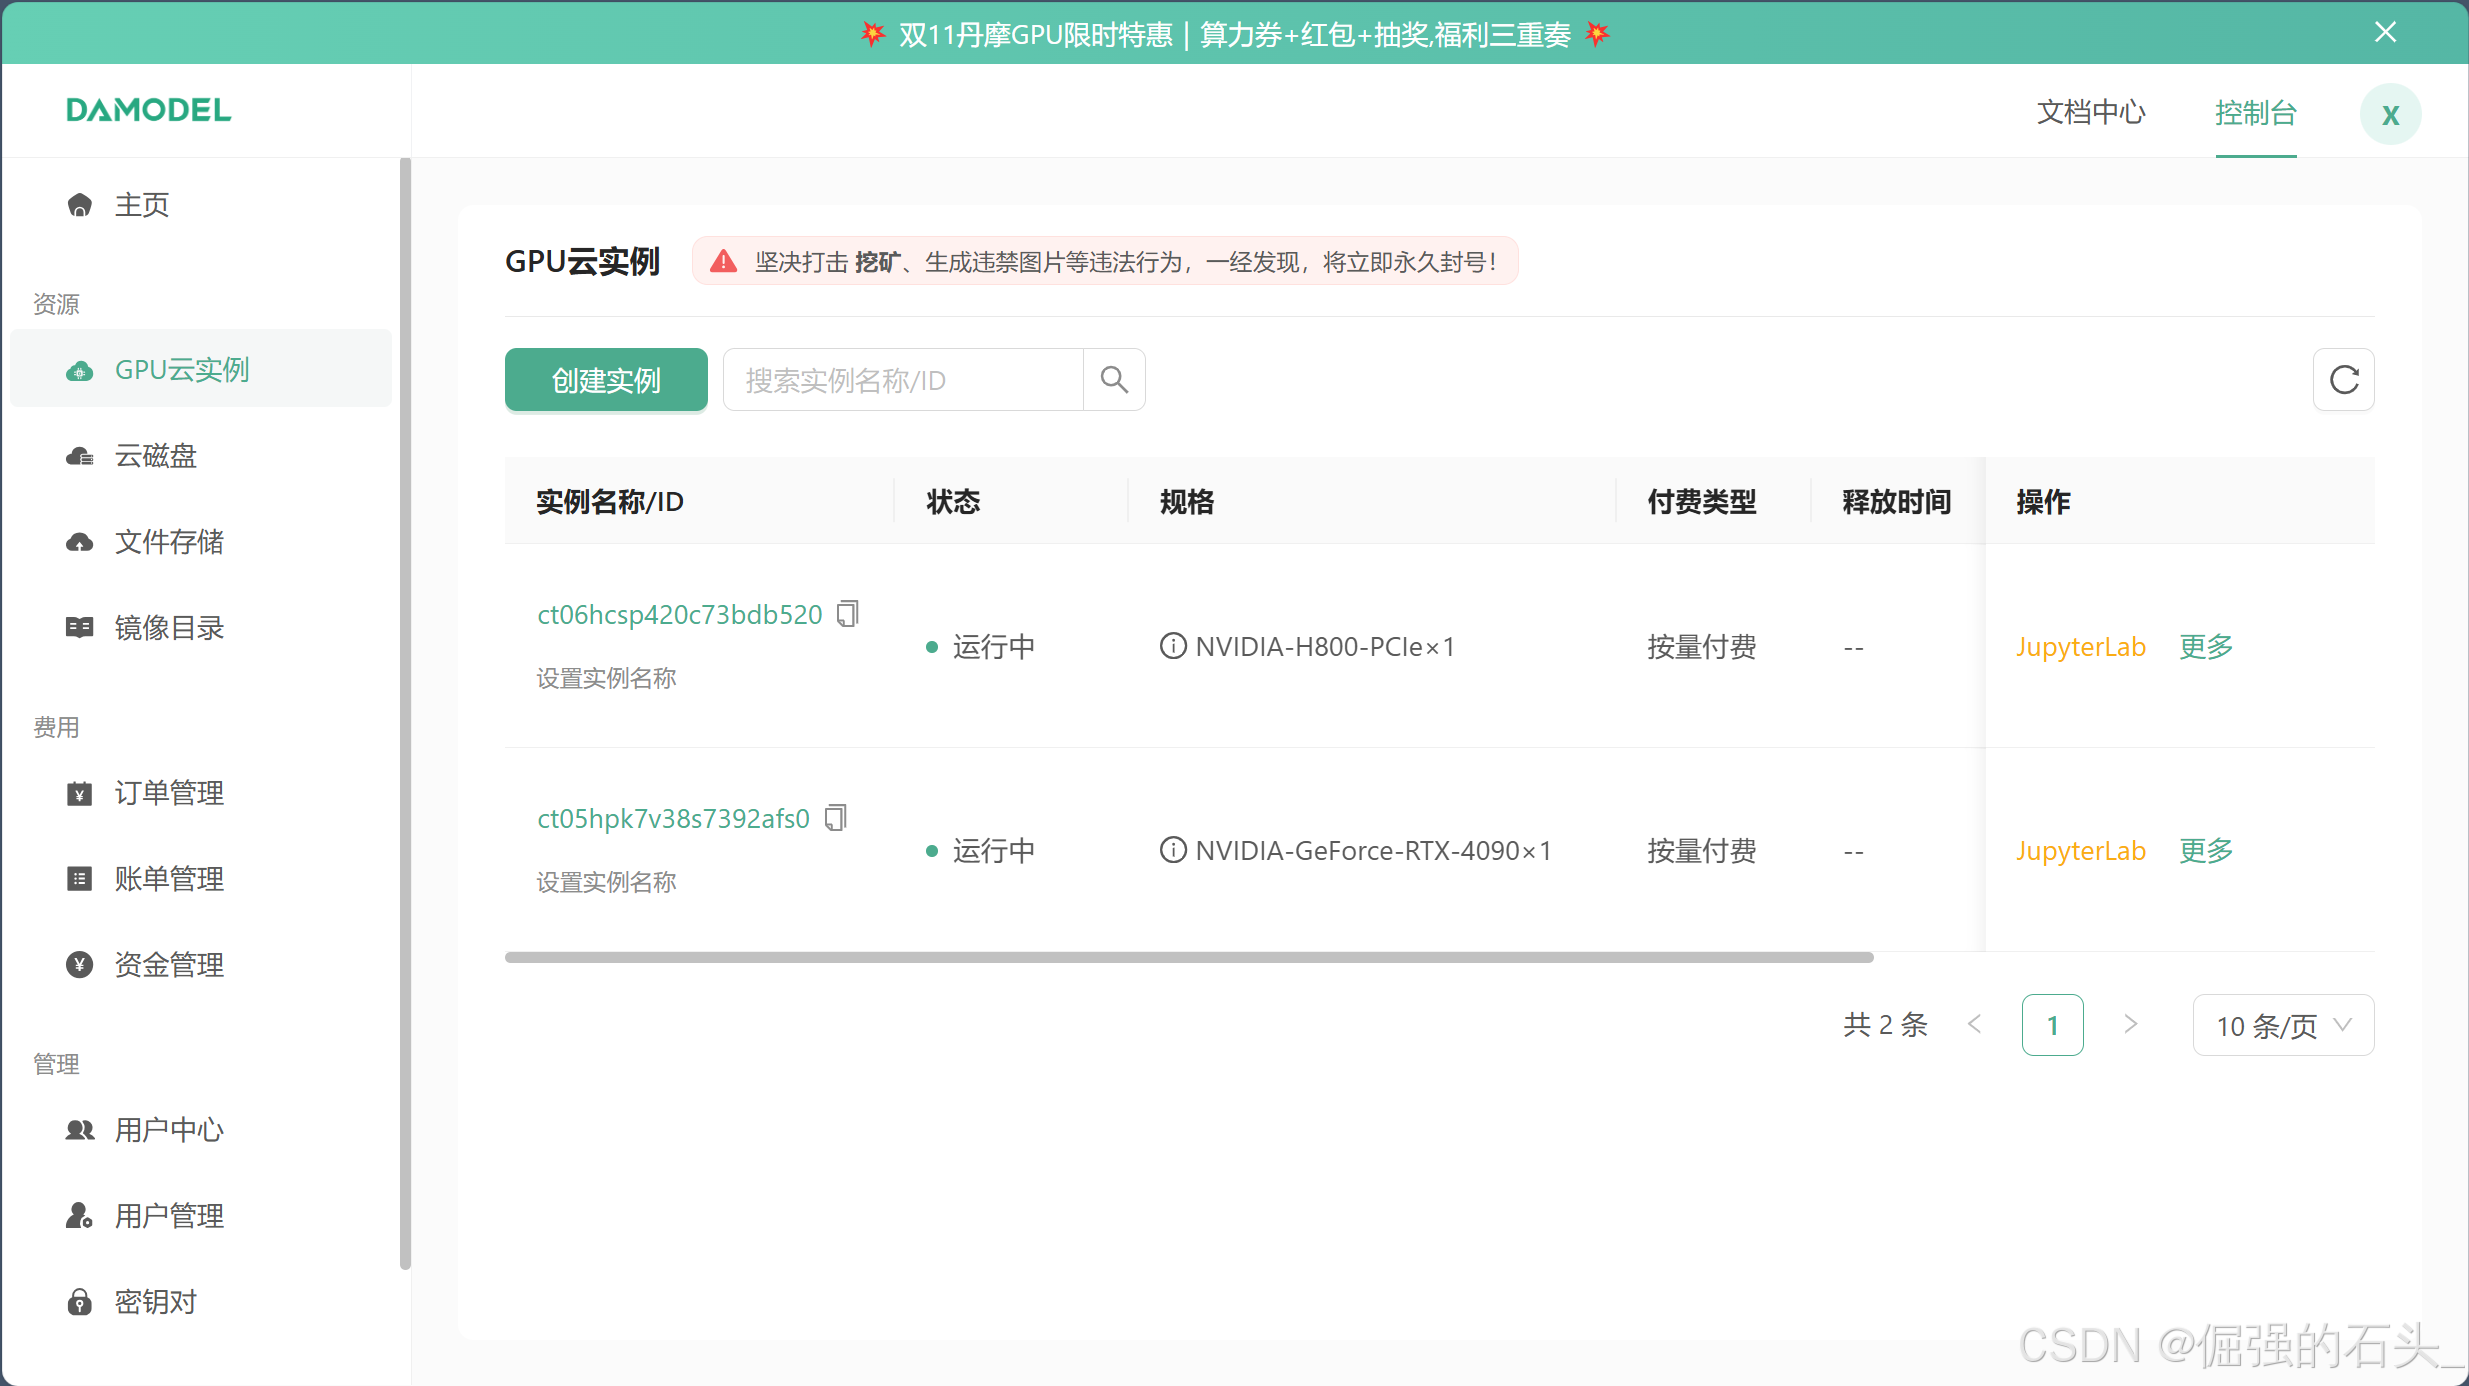Click the 创建实例 button
Image resolution: width=2469 pixels, height=1386 pixels.
pos(606,380)
